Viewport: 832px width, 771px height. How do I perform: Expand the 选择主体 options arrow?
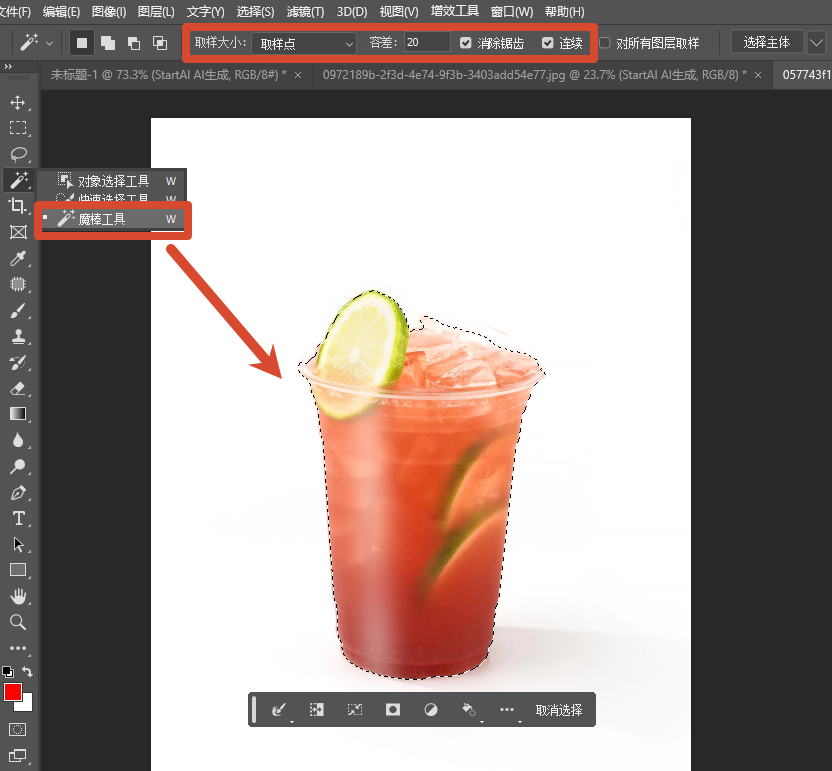tap(817, 43)
